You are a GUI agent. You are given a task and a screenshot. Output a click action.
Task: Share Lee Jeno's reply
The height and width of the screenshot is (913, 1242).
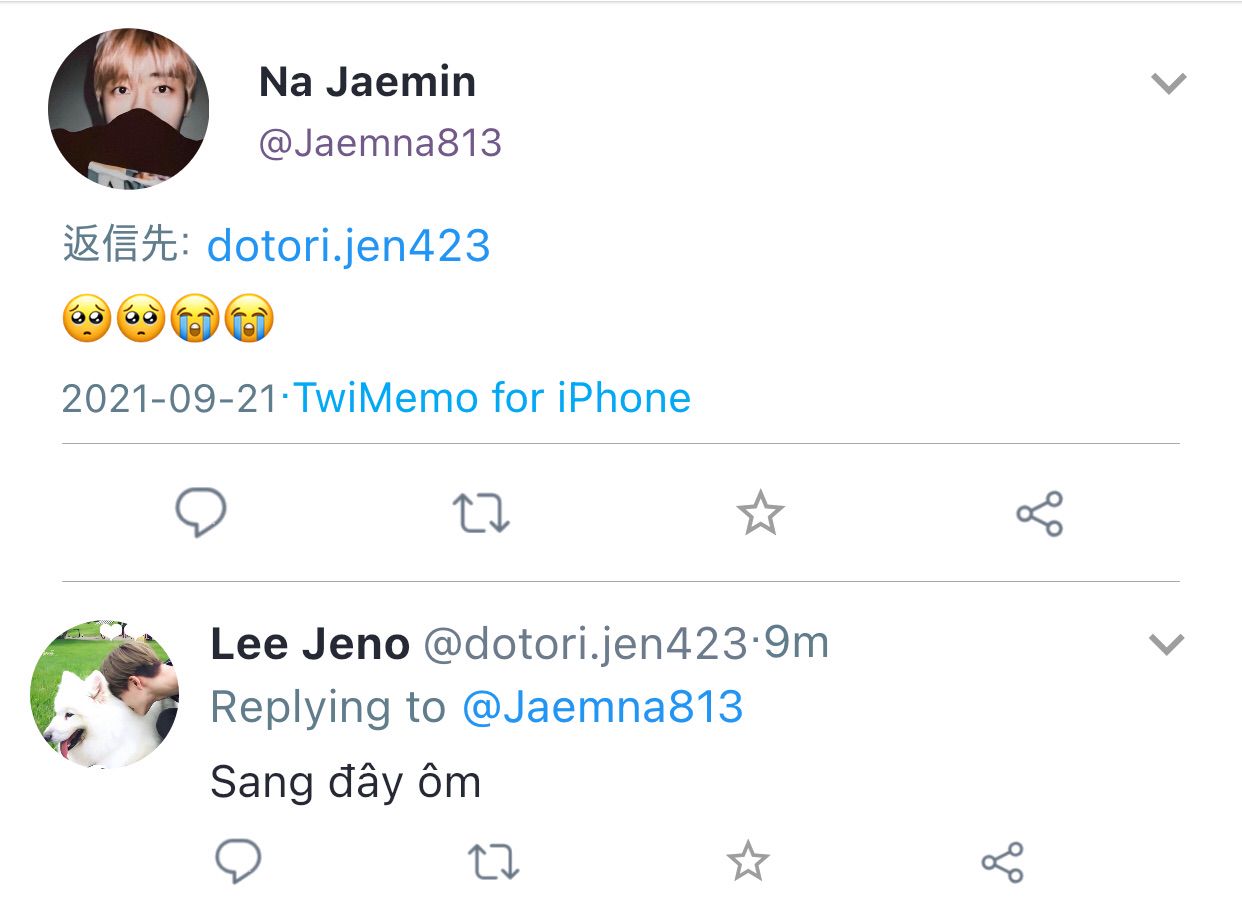click(1002, 862)
